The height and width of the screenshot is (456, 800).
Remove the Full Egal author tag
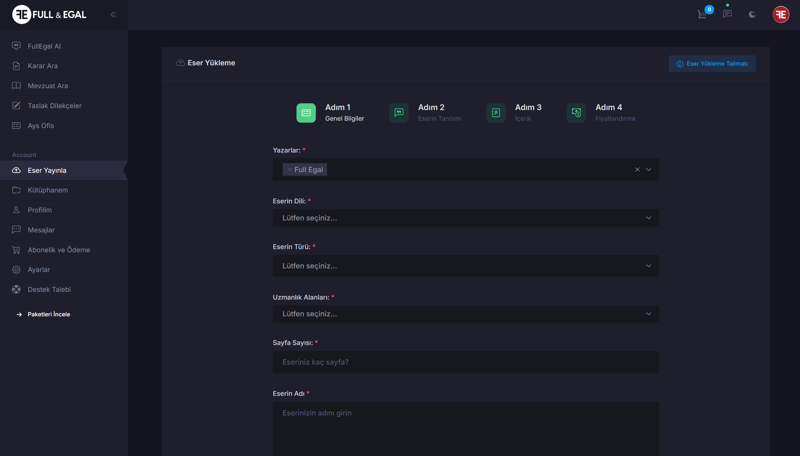[x=289, y=170]
